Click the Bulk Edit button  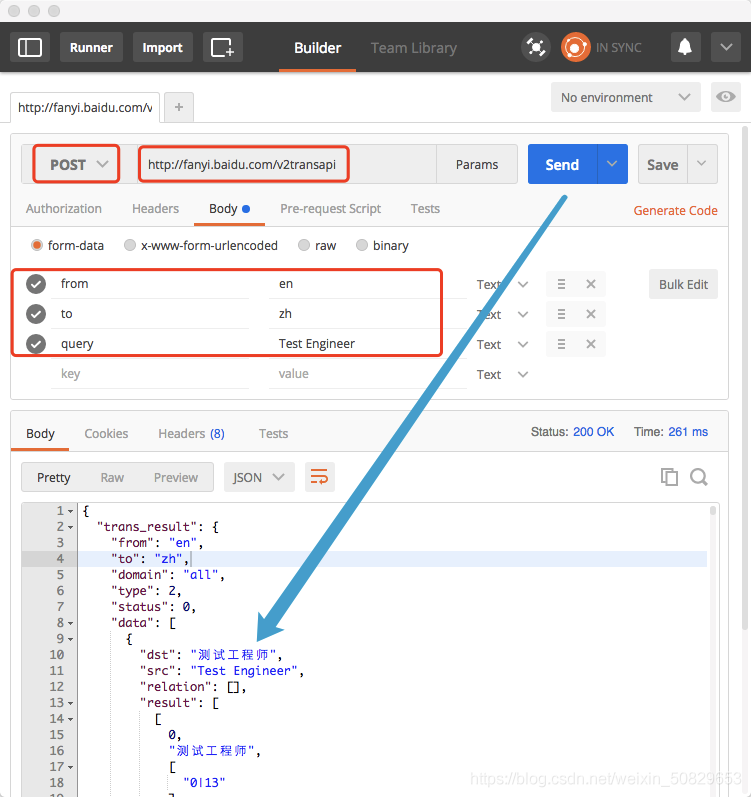click(683, 284)
